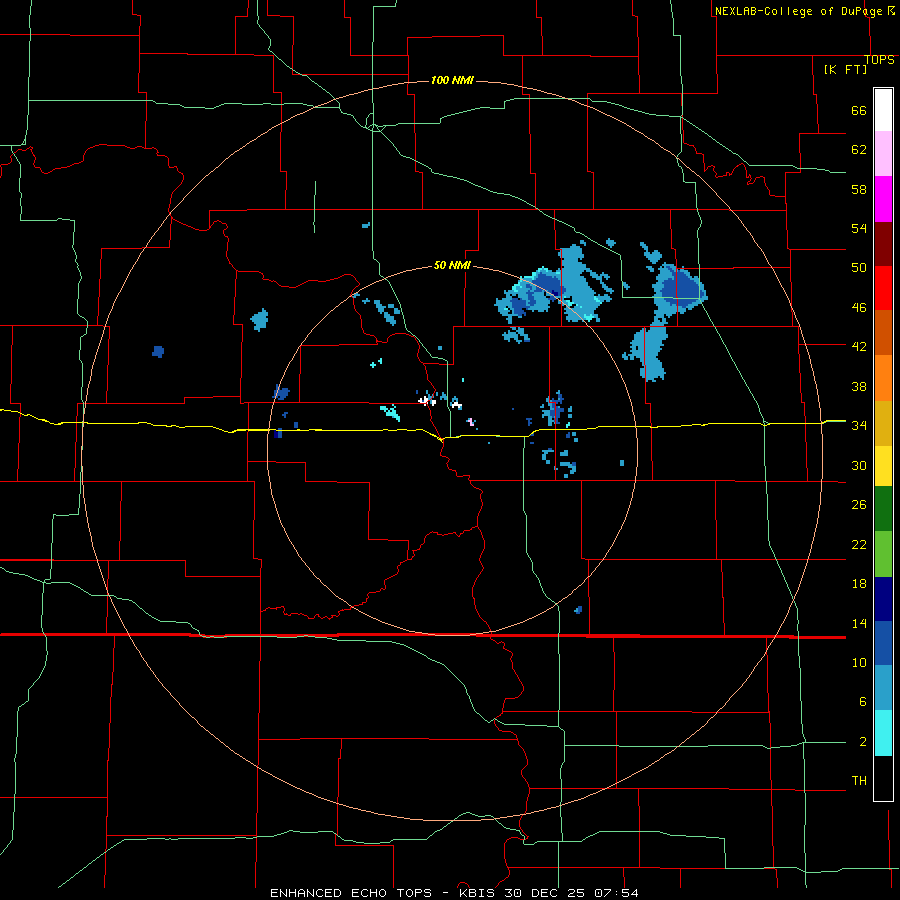This screenshot has height=900, width=900.
Task: Select the 100 NMI range ring label
Action: [452, 80]
